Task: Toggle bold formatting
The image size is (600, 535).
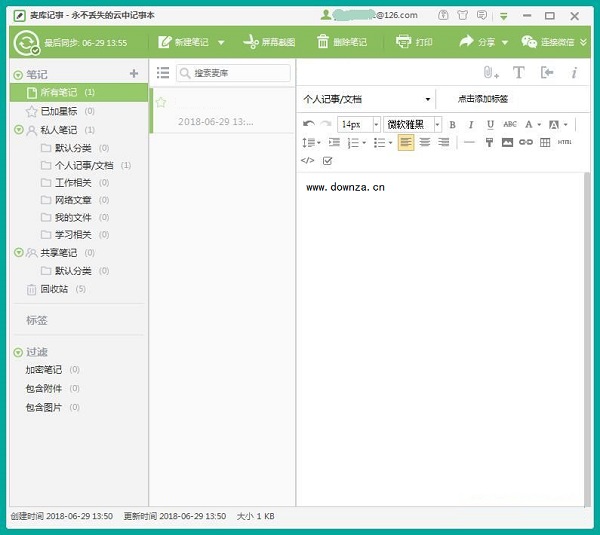Action: coord(452,125)
